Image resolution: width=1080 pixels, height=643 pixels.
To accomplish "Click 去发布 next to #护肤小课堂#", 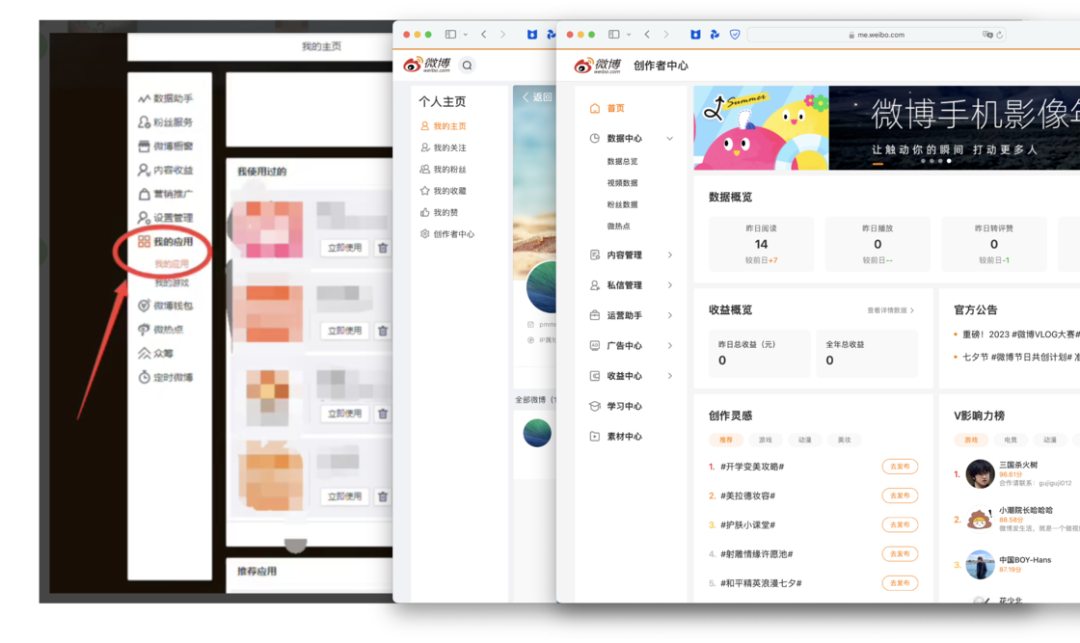I will [x=900, y=525].
